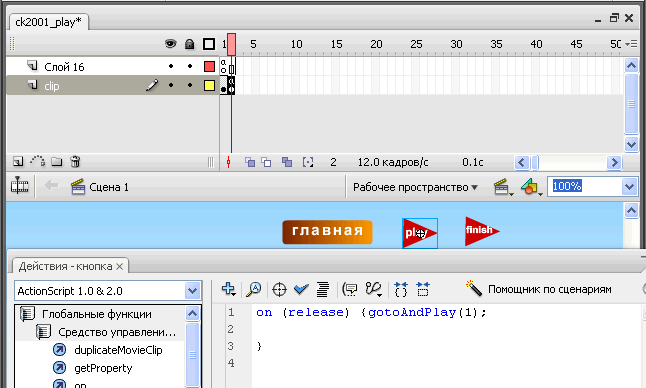Image resolution: width=646 pixels, height=388 pixels.
Task: Select duplicateMovieClip in actions toolbox
Action: [118, 350]
